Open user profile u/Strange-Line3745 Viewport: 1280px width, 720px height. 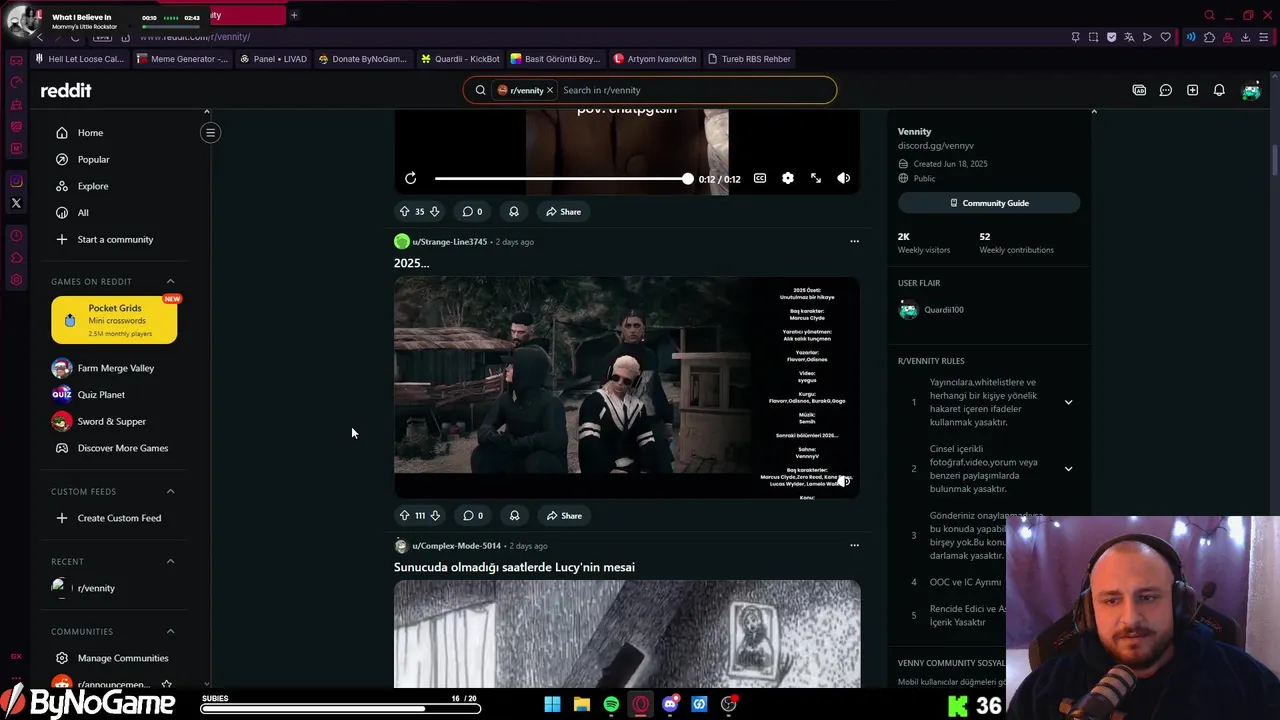coord(449,241)
